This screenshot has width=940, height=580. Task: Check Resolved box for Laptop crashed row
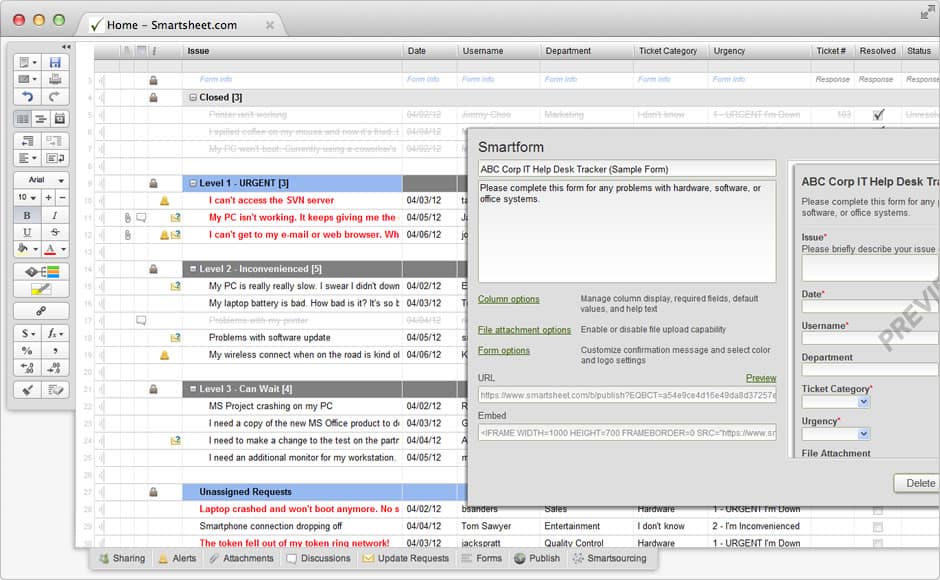pos(878,509)
